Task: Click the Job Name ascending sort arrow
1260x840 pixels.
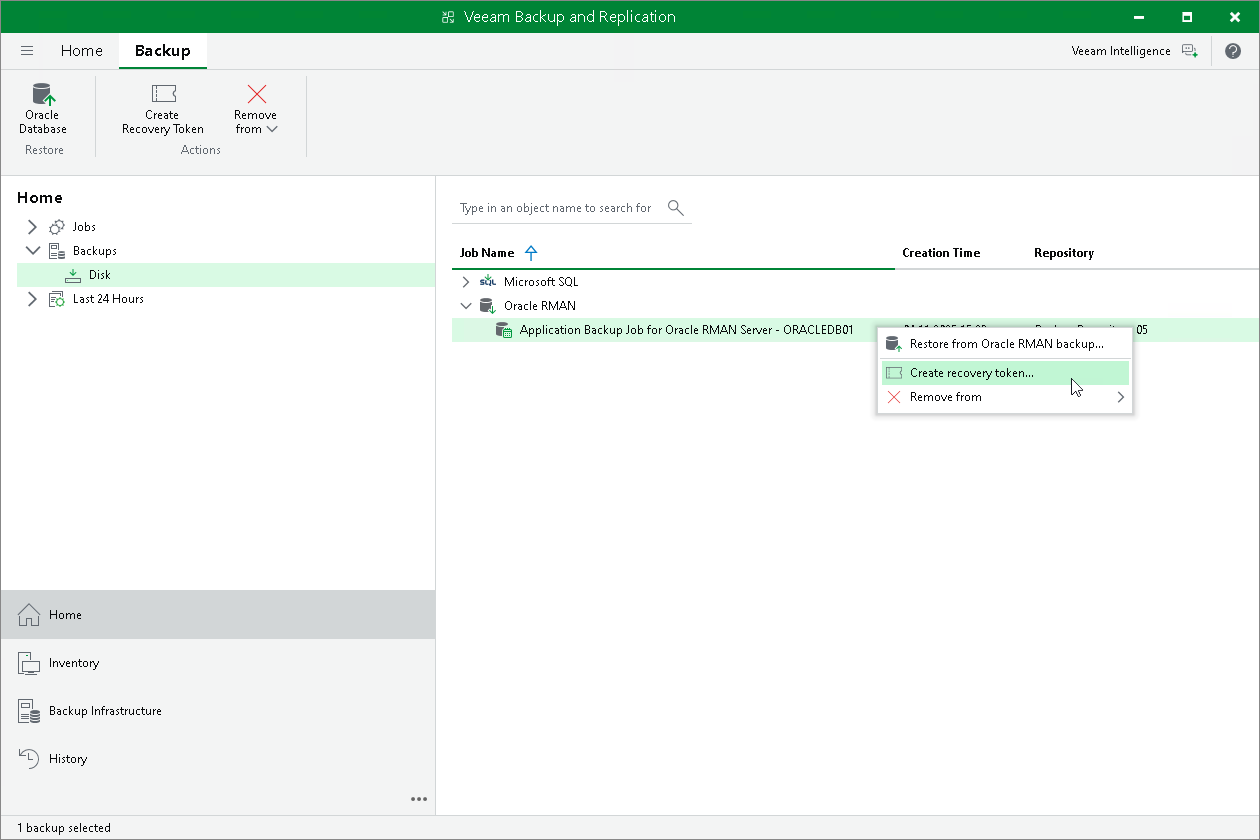Action: (x=531, y=253)
